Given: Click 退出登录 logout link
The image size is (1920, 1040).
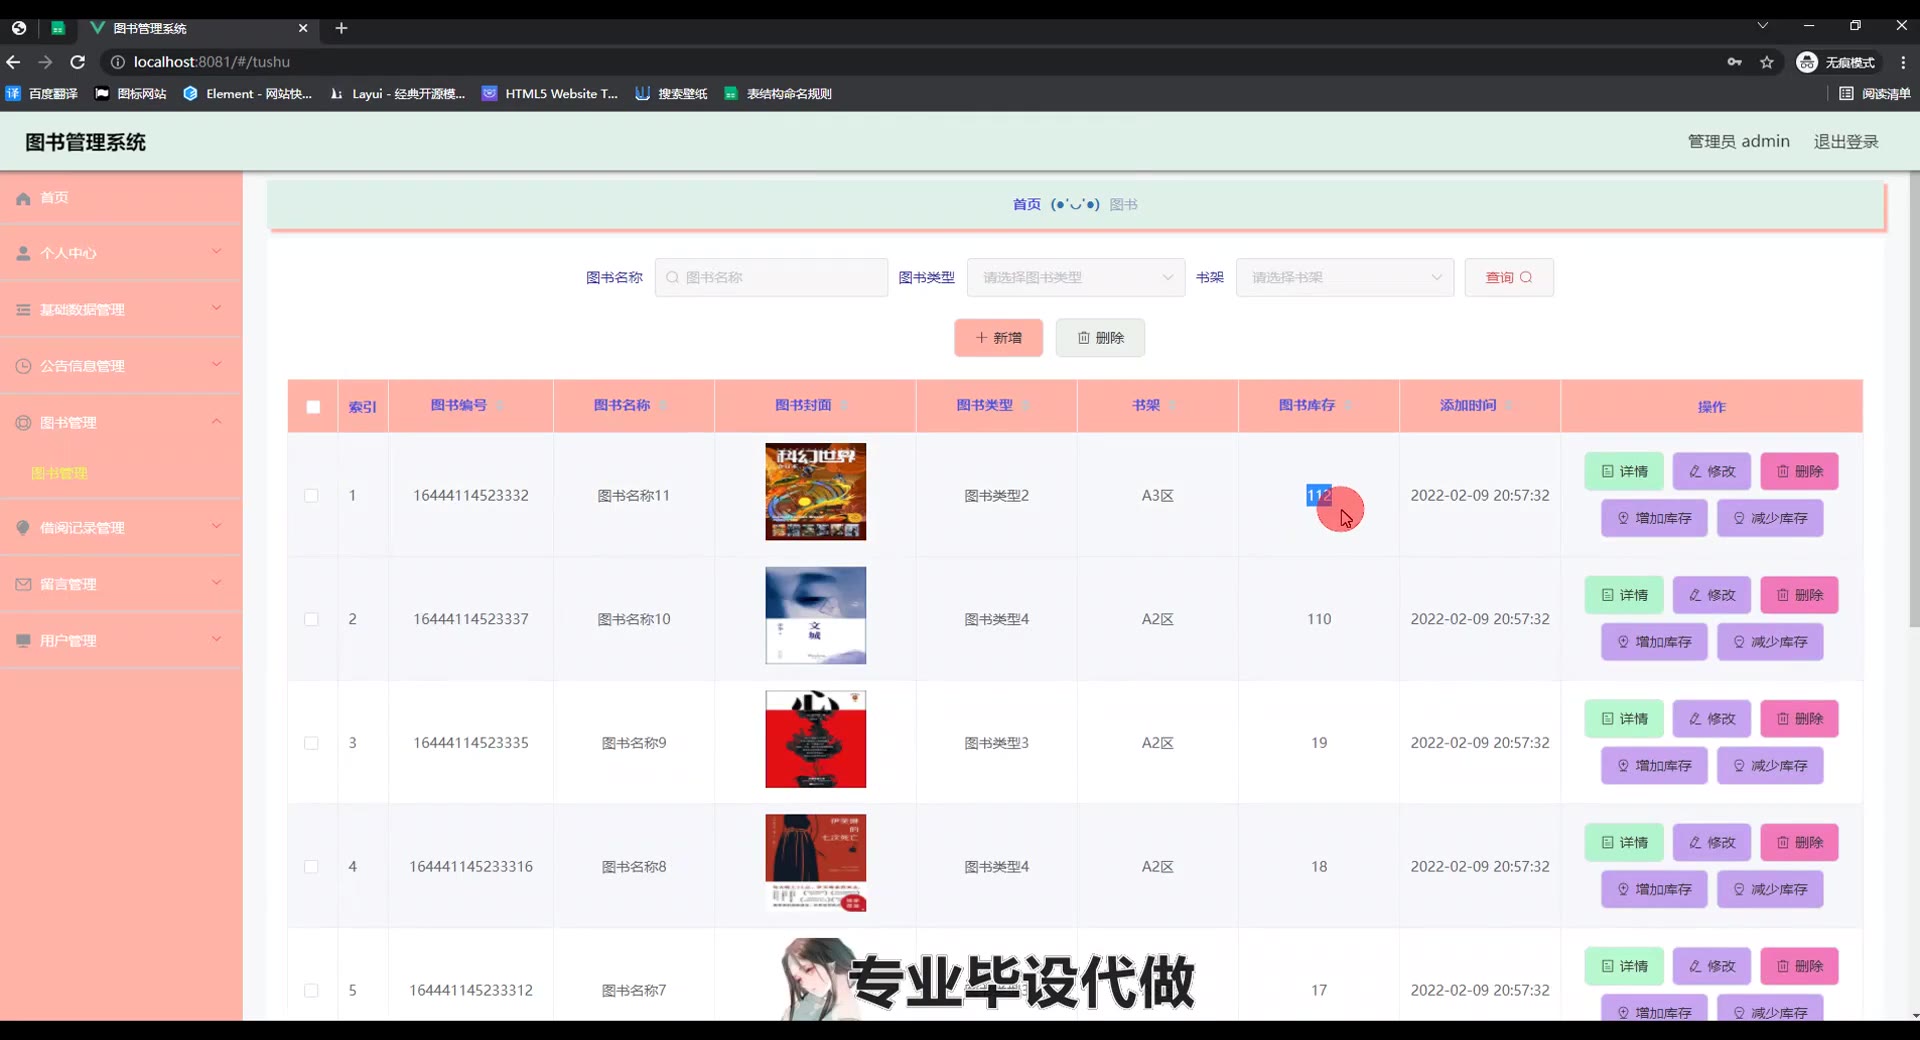Looking at the screenshot, I should pyautogui.click(x=1846, y=142).
